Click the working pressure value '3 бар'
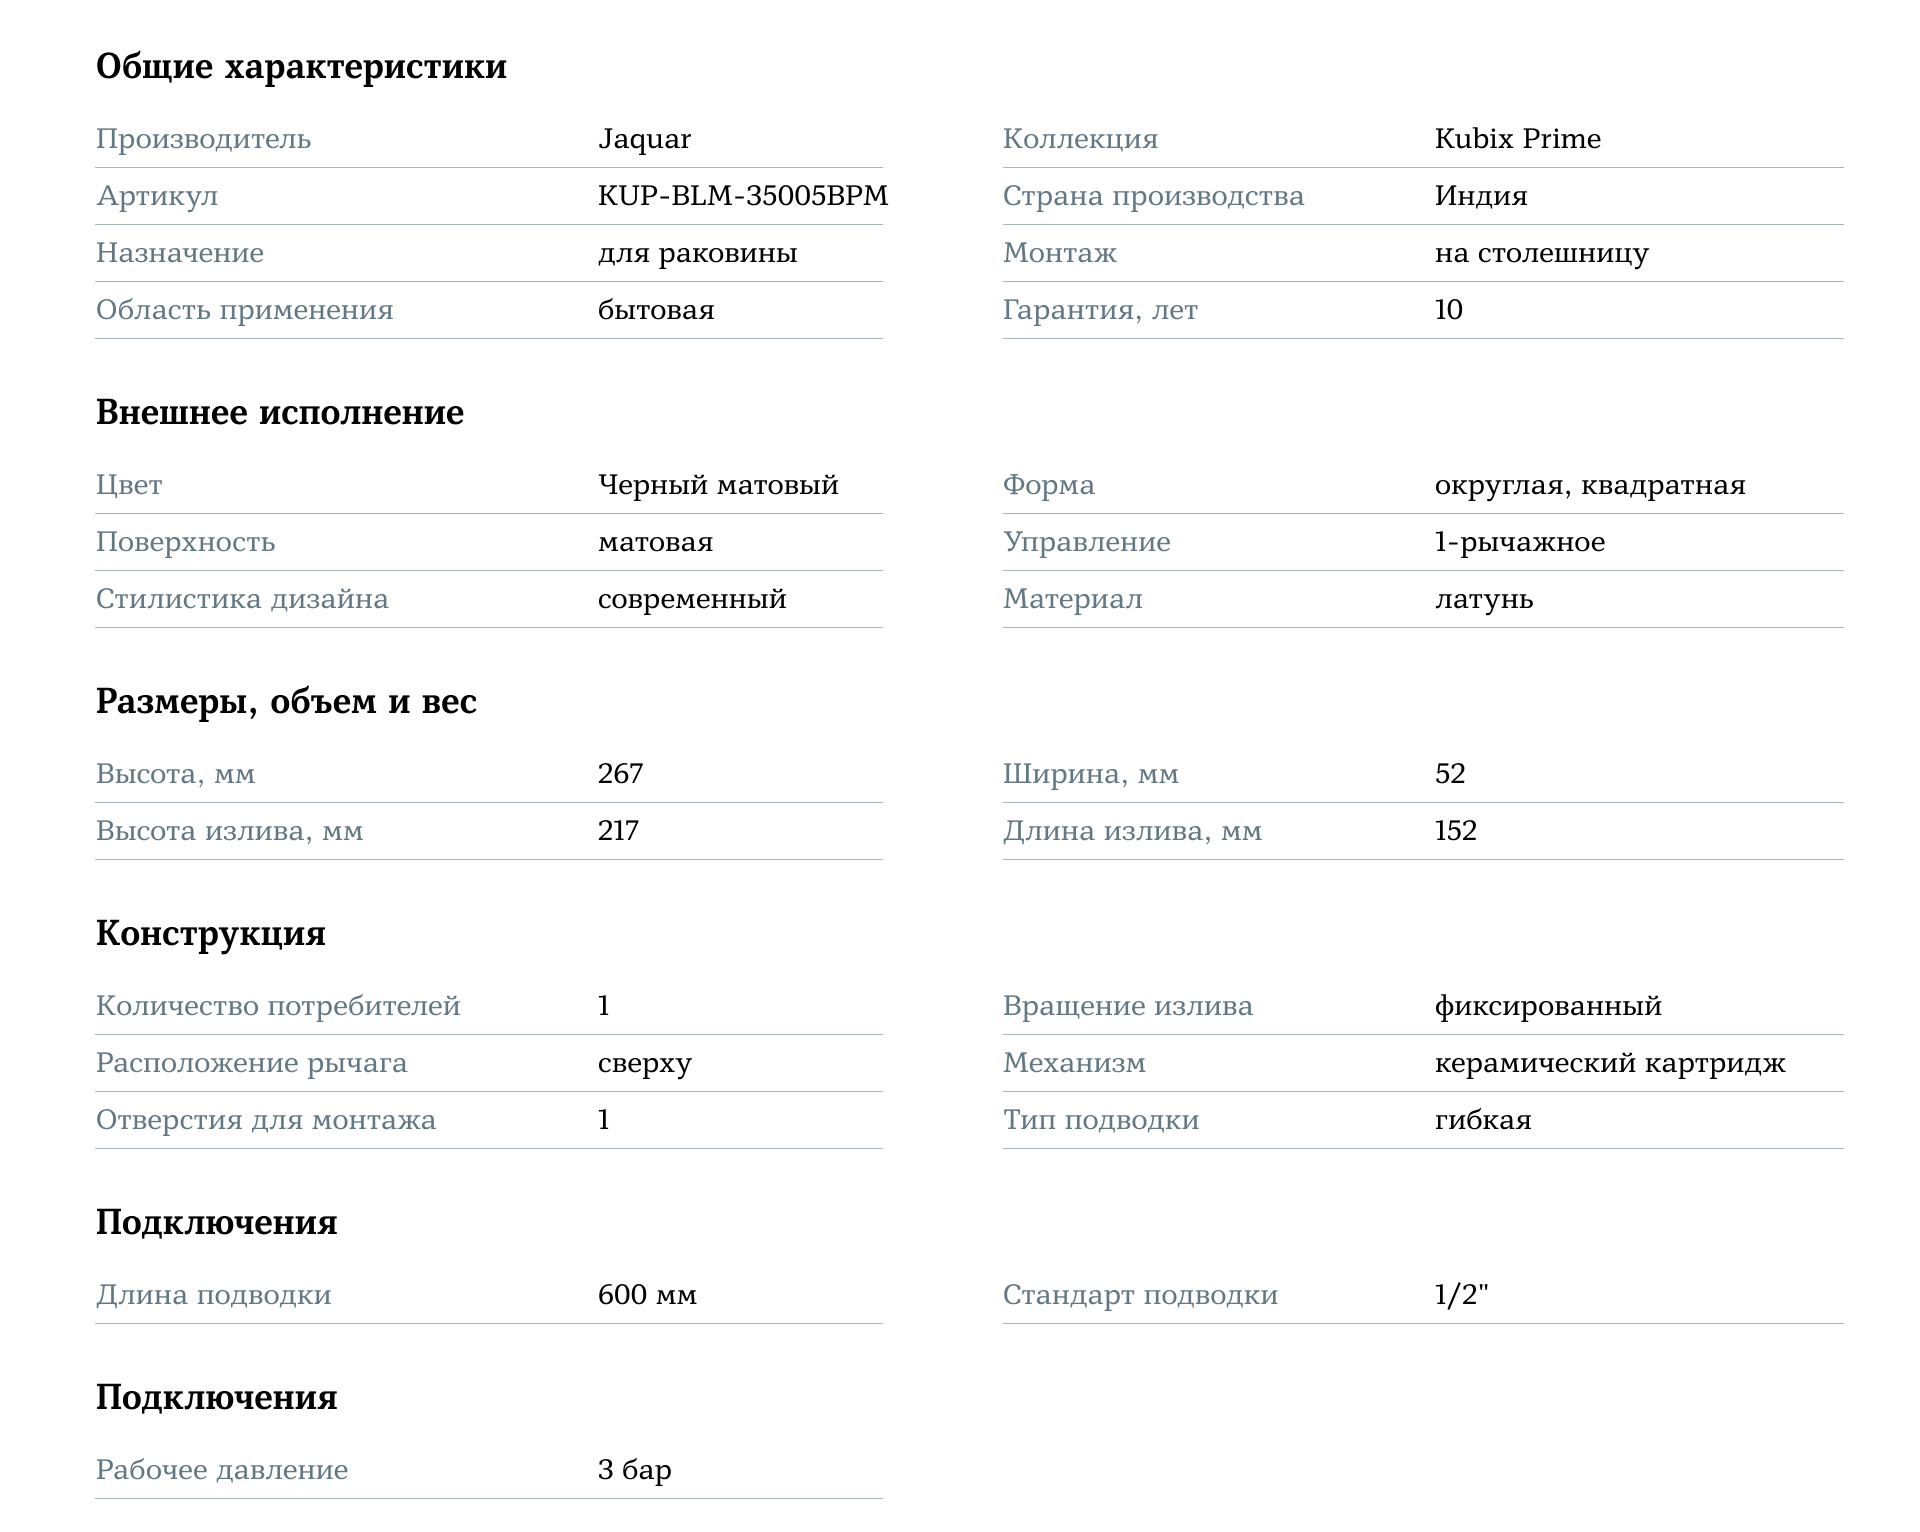1920x1532 pixels. [x=635, y=1470]
